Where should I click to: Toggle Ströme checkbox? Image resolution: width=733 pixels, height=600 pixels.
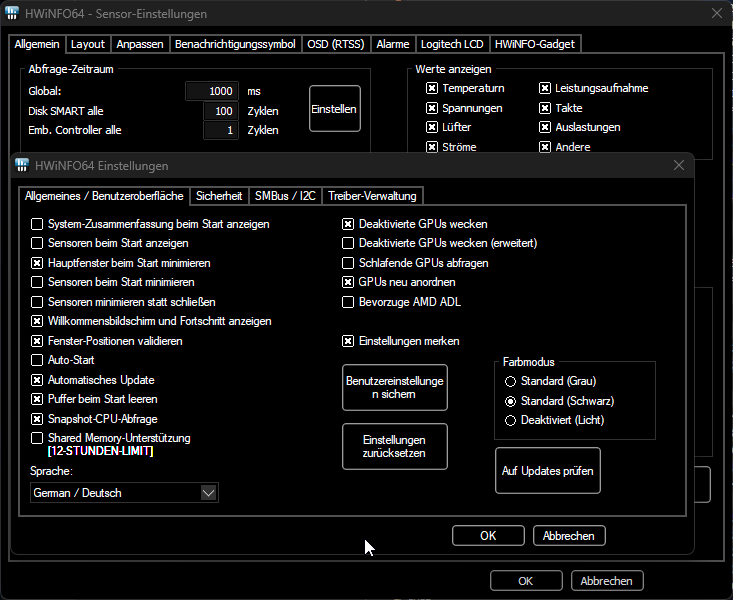pyautogui.click(x=432, y=147)
